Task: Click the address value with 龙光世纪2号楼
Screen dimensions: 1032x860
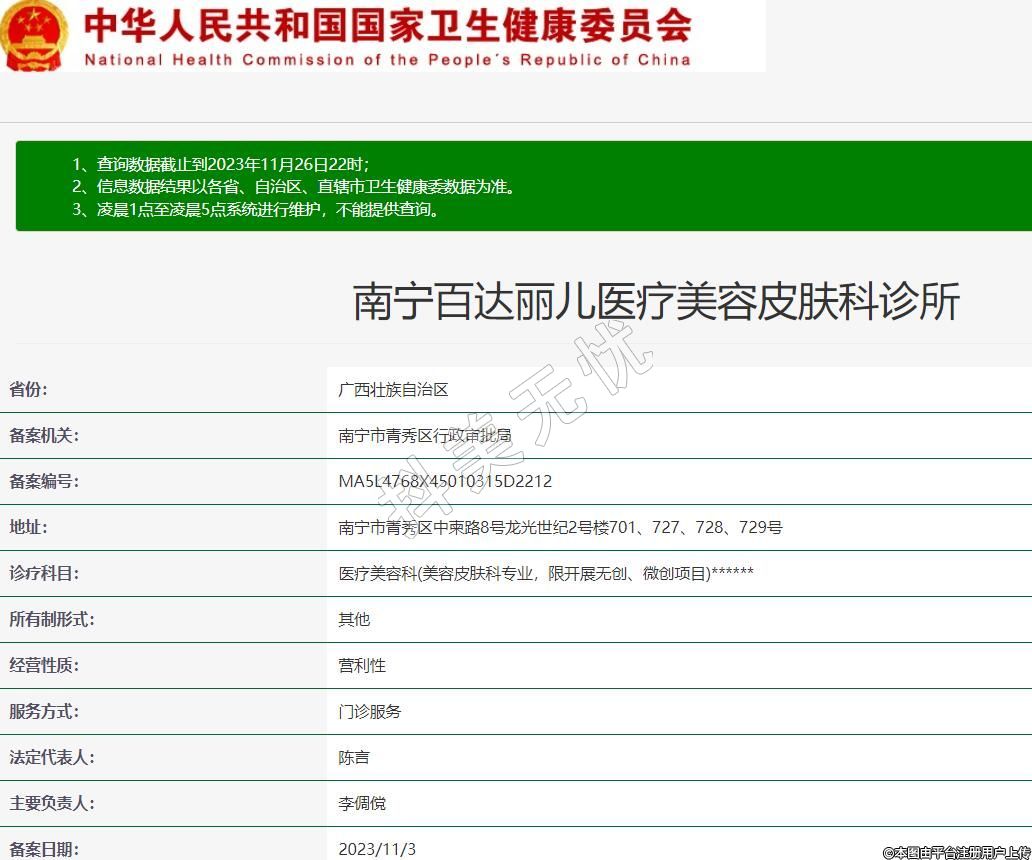Action: pos(560,528)
